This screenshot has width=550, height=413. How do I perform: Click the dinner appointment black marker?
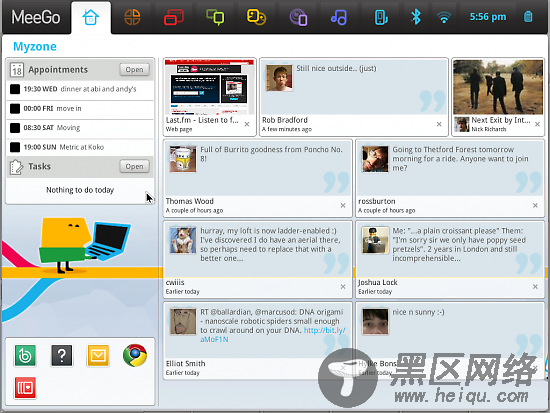15,89
